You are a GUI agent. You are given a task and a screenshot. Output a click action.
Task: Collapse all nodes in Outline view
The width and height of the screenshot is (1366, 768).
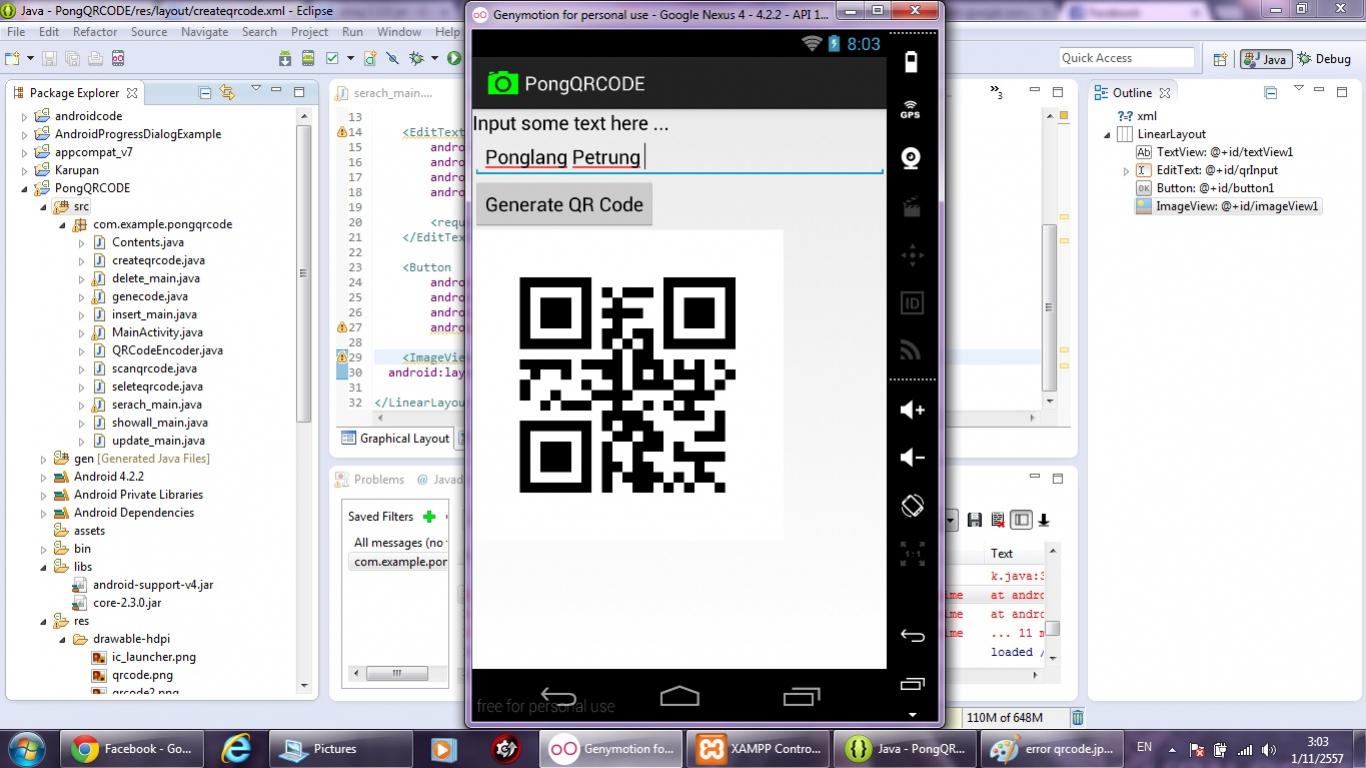[x=1271, y=92]
